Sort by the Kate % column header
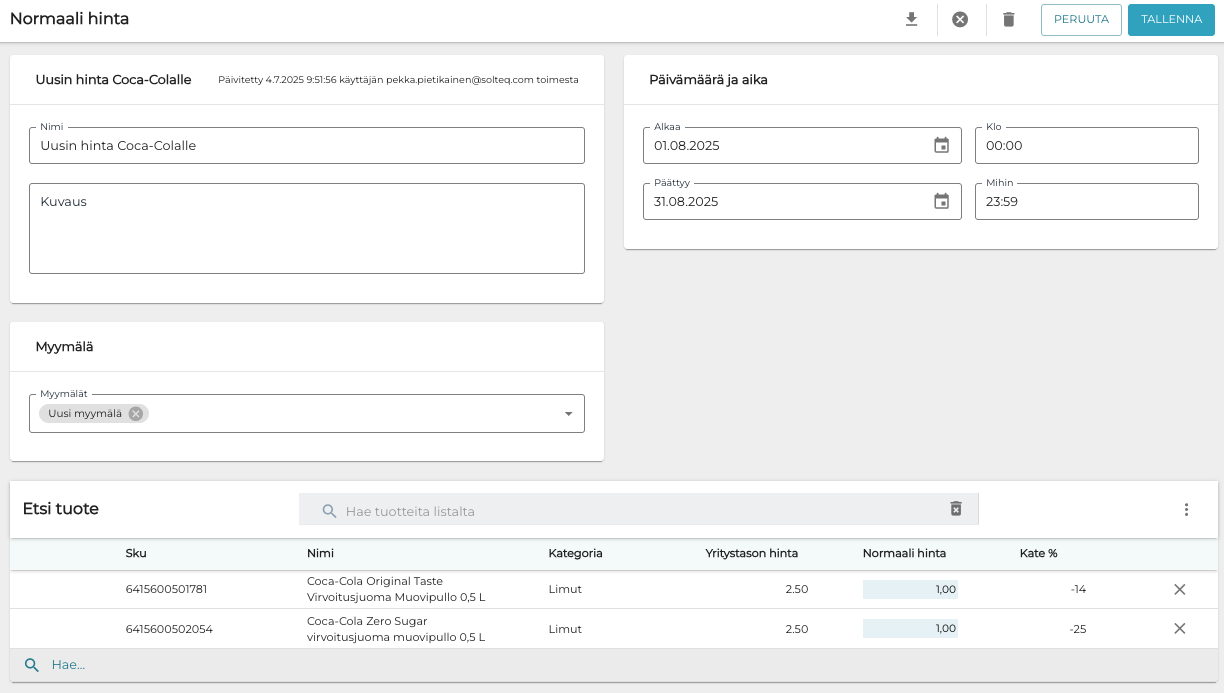Image resolution: width=1224 pixels, height=693 pixels. 1038,553
